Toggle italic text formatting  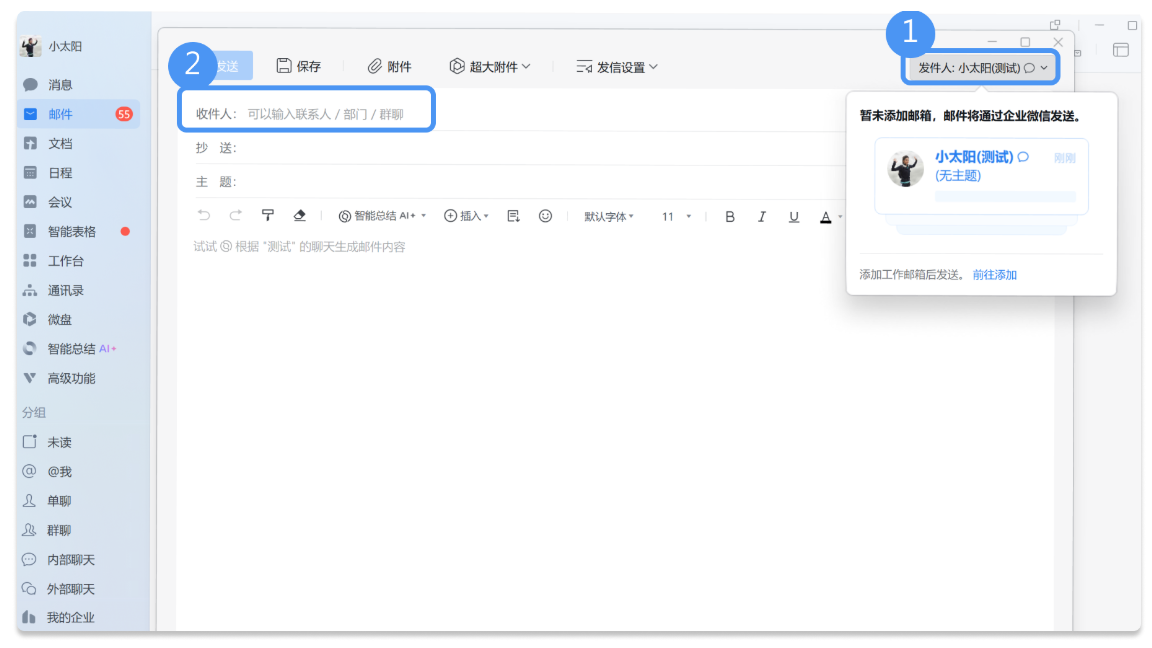point(762,216)
